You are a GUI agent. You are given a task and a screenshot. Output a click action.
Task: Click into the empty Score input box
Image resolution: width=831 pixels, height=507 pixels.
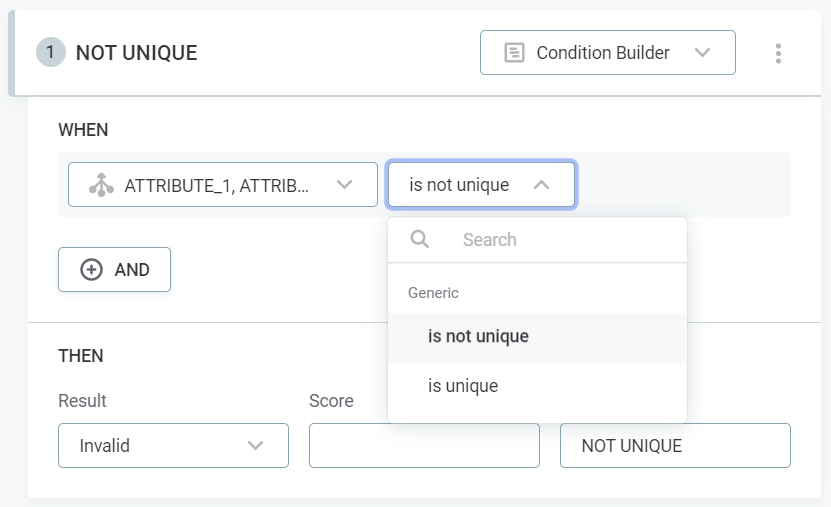tap(424, 446)
